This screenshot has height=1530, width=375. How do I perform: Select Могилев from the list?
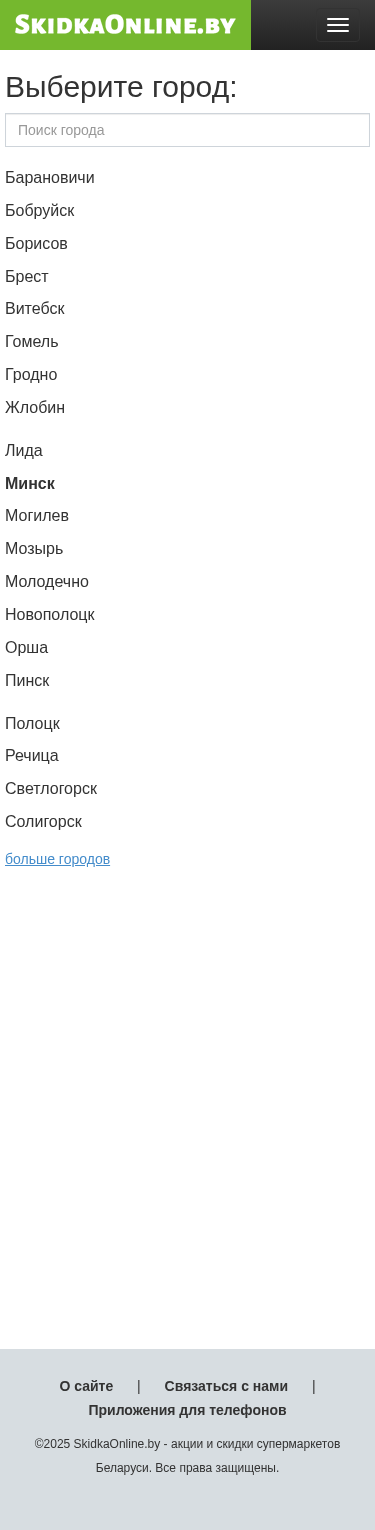(x=37, y=516)
